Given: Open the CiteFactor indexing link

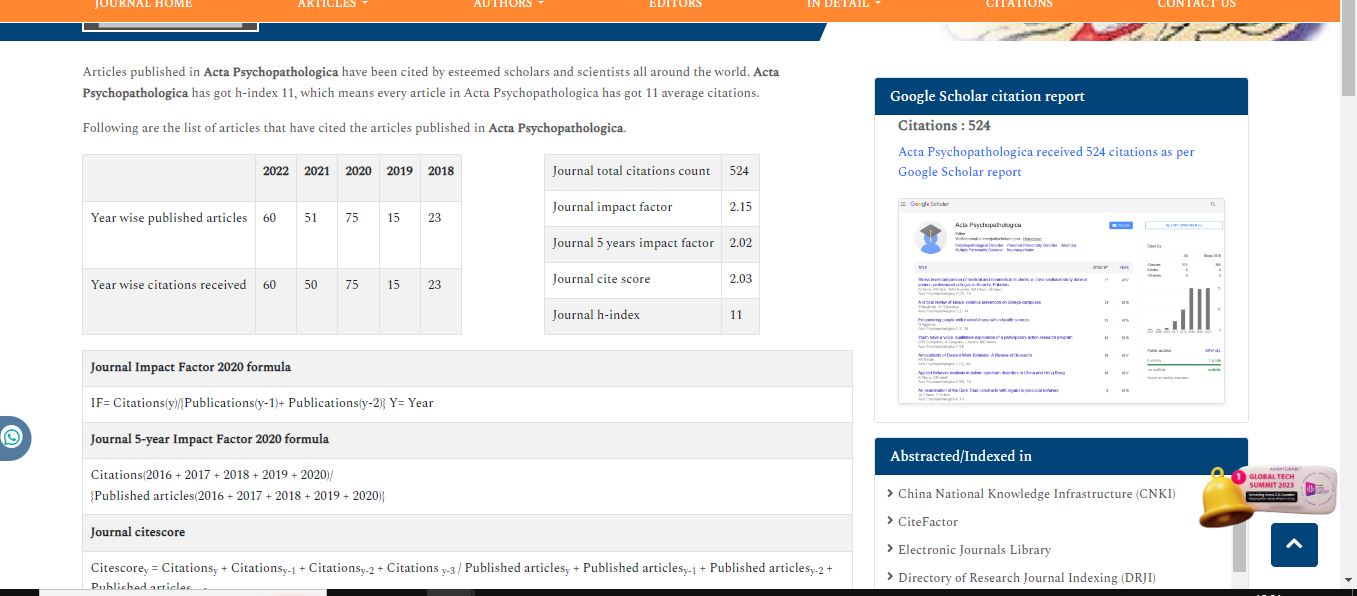Looking at the screenshot, I should (927, 521).
